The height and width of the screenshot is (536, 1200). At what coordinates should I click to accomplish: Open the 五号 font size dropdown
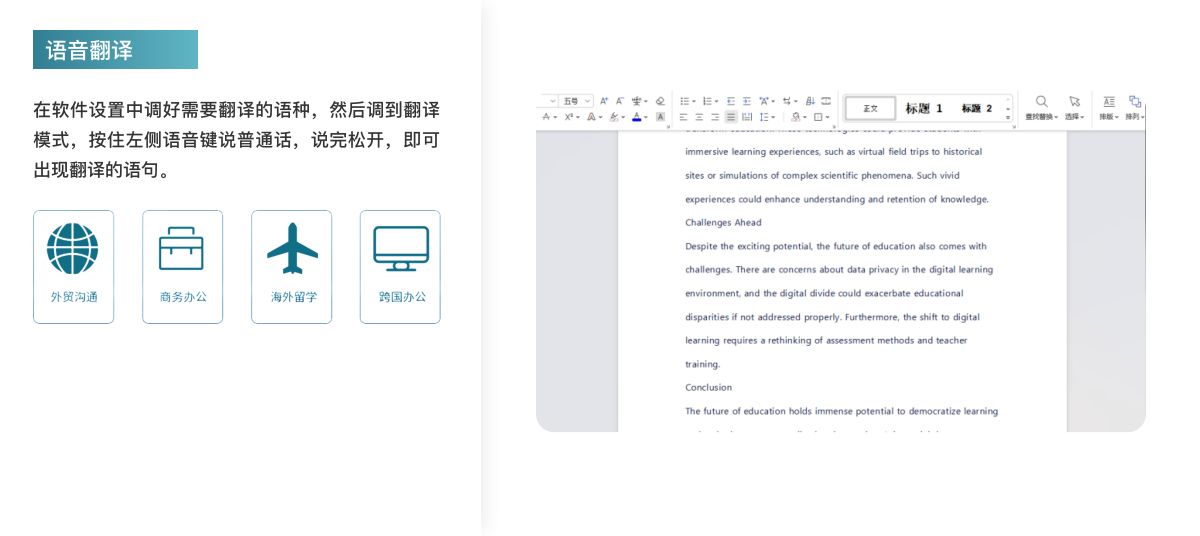point(576,101)
